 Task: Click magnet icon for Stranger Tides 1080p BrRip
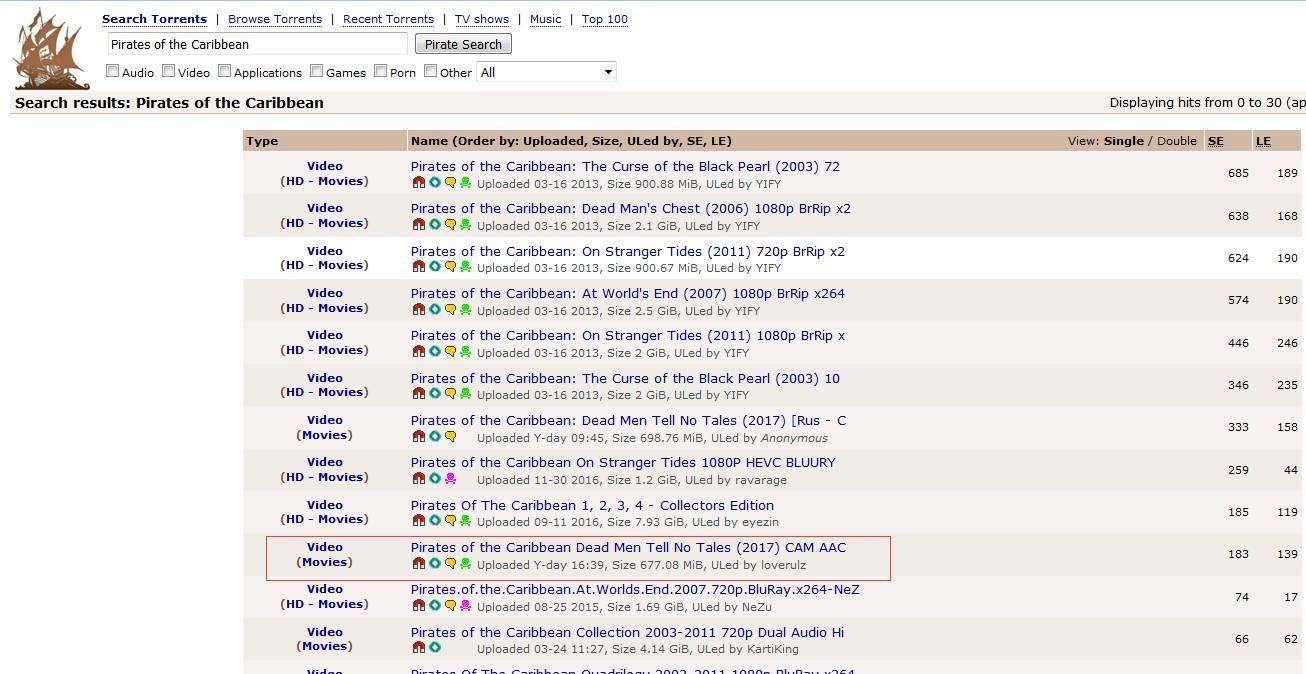tap(419, 352)
